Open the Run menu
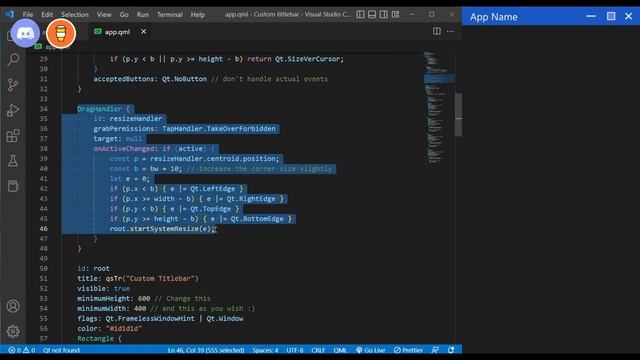 point(142,14)
